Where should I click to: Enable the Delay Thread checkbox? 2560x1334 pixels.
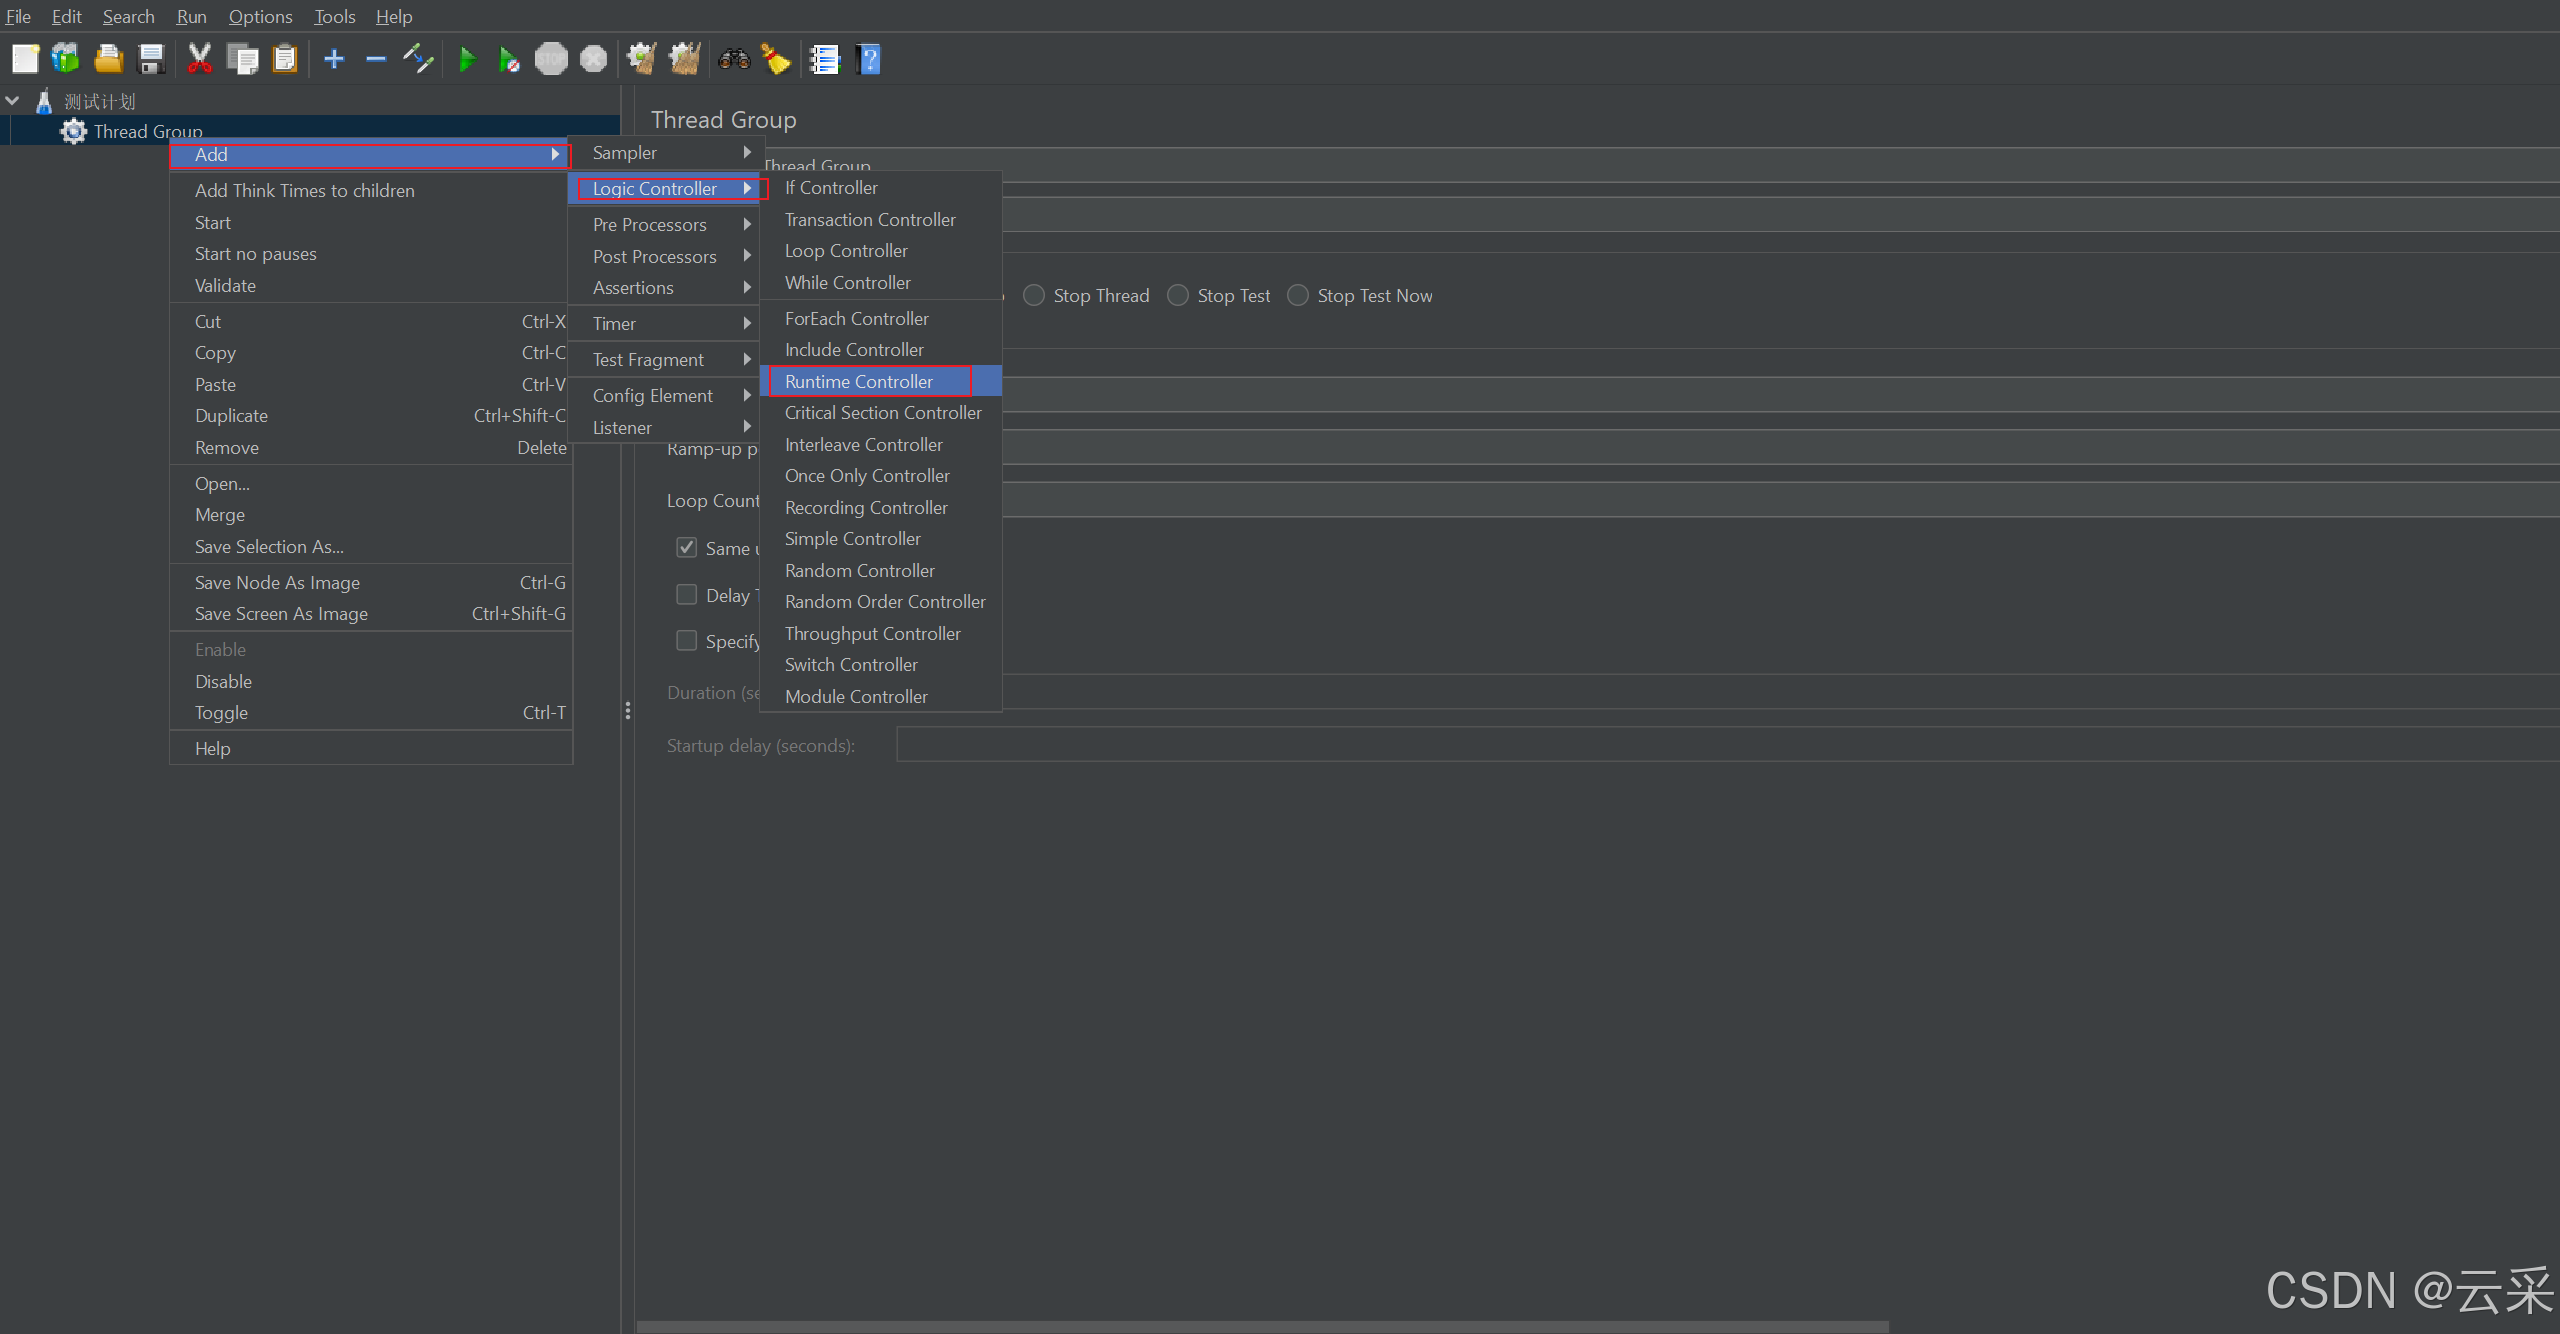[687, 594]
